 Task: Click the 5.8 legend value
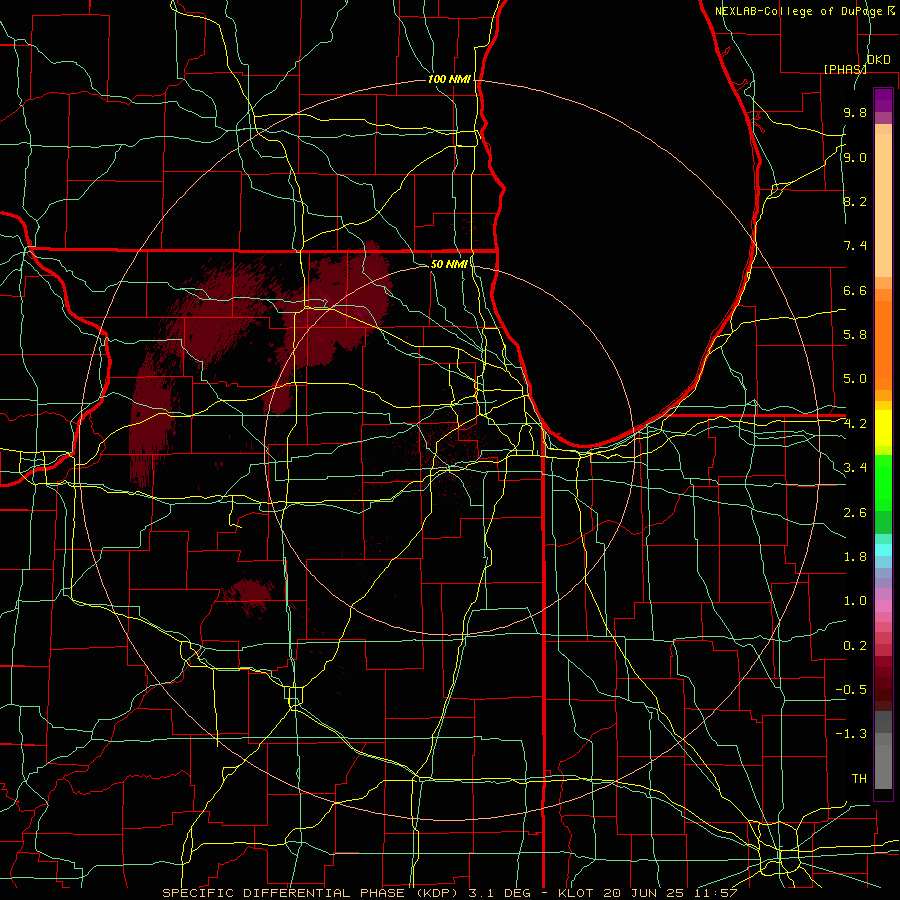point(855,335)
